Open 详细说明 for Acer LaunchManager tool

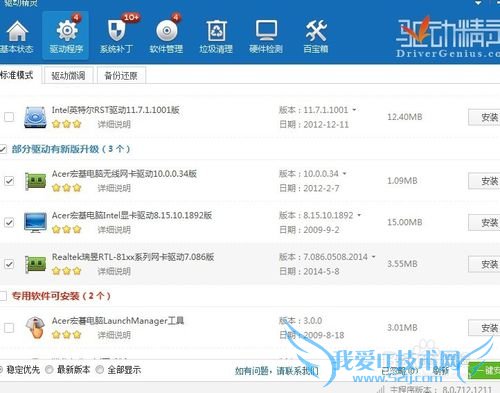(x=114, y=335)
